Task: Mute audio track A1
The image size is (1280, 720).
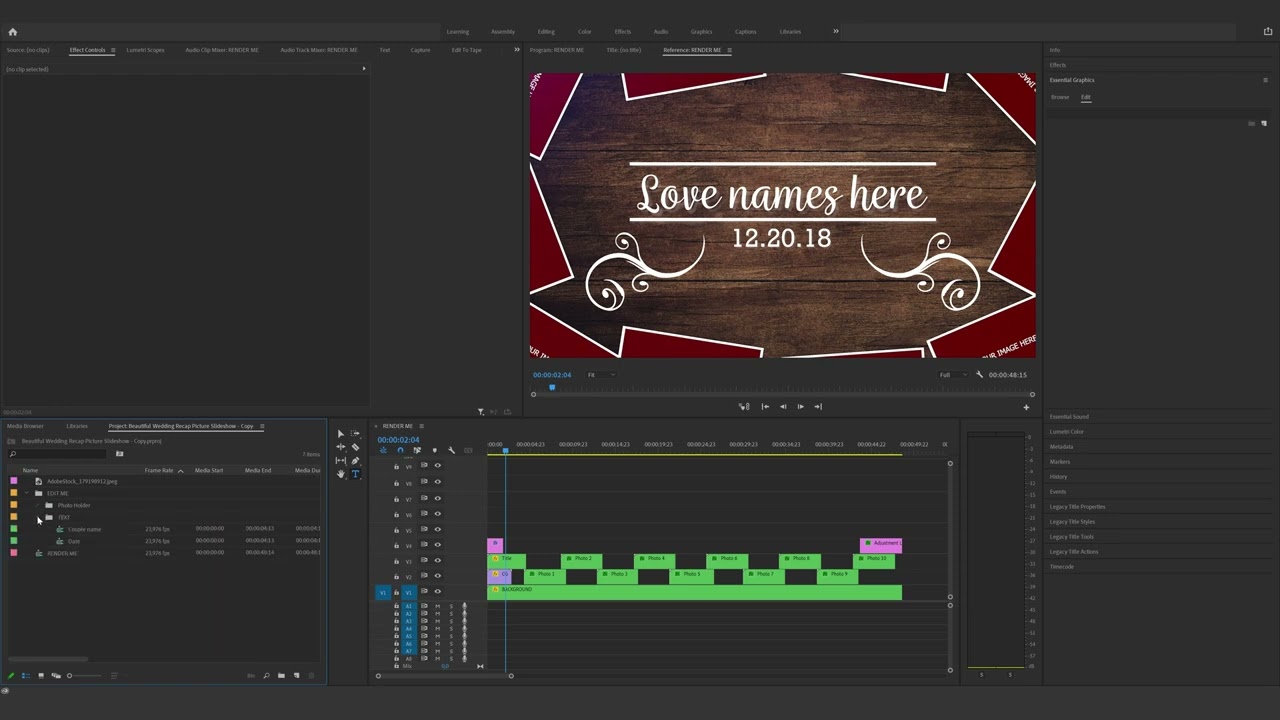Action: (437, 606)
